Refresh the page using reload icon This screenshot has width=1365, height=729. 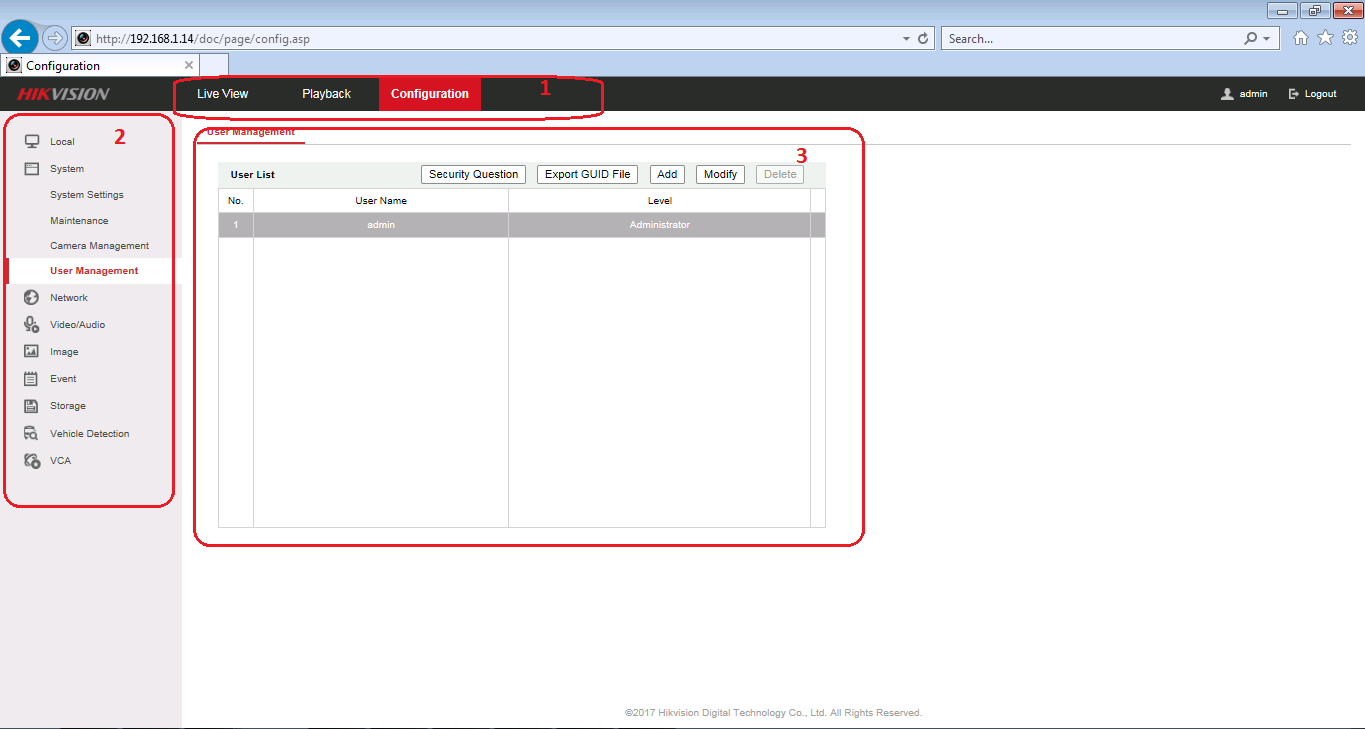click(x=923, y=39)
